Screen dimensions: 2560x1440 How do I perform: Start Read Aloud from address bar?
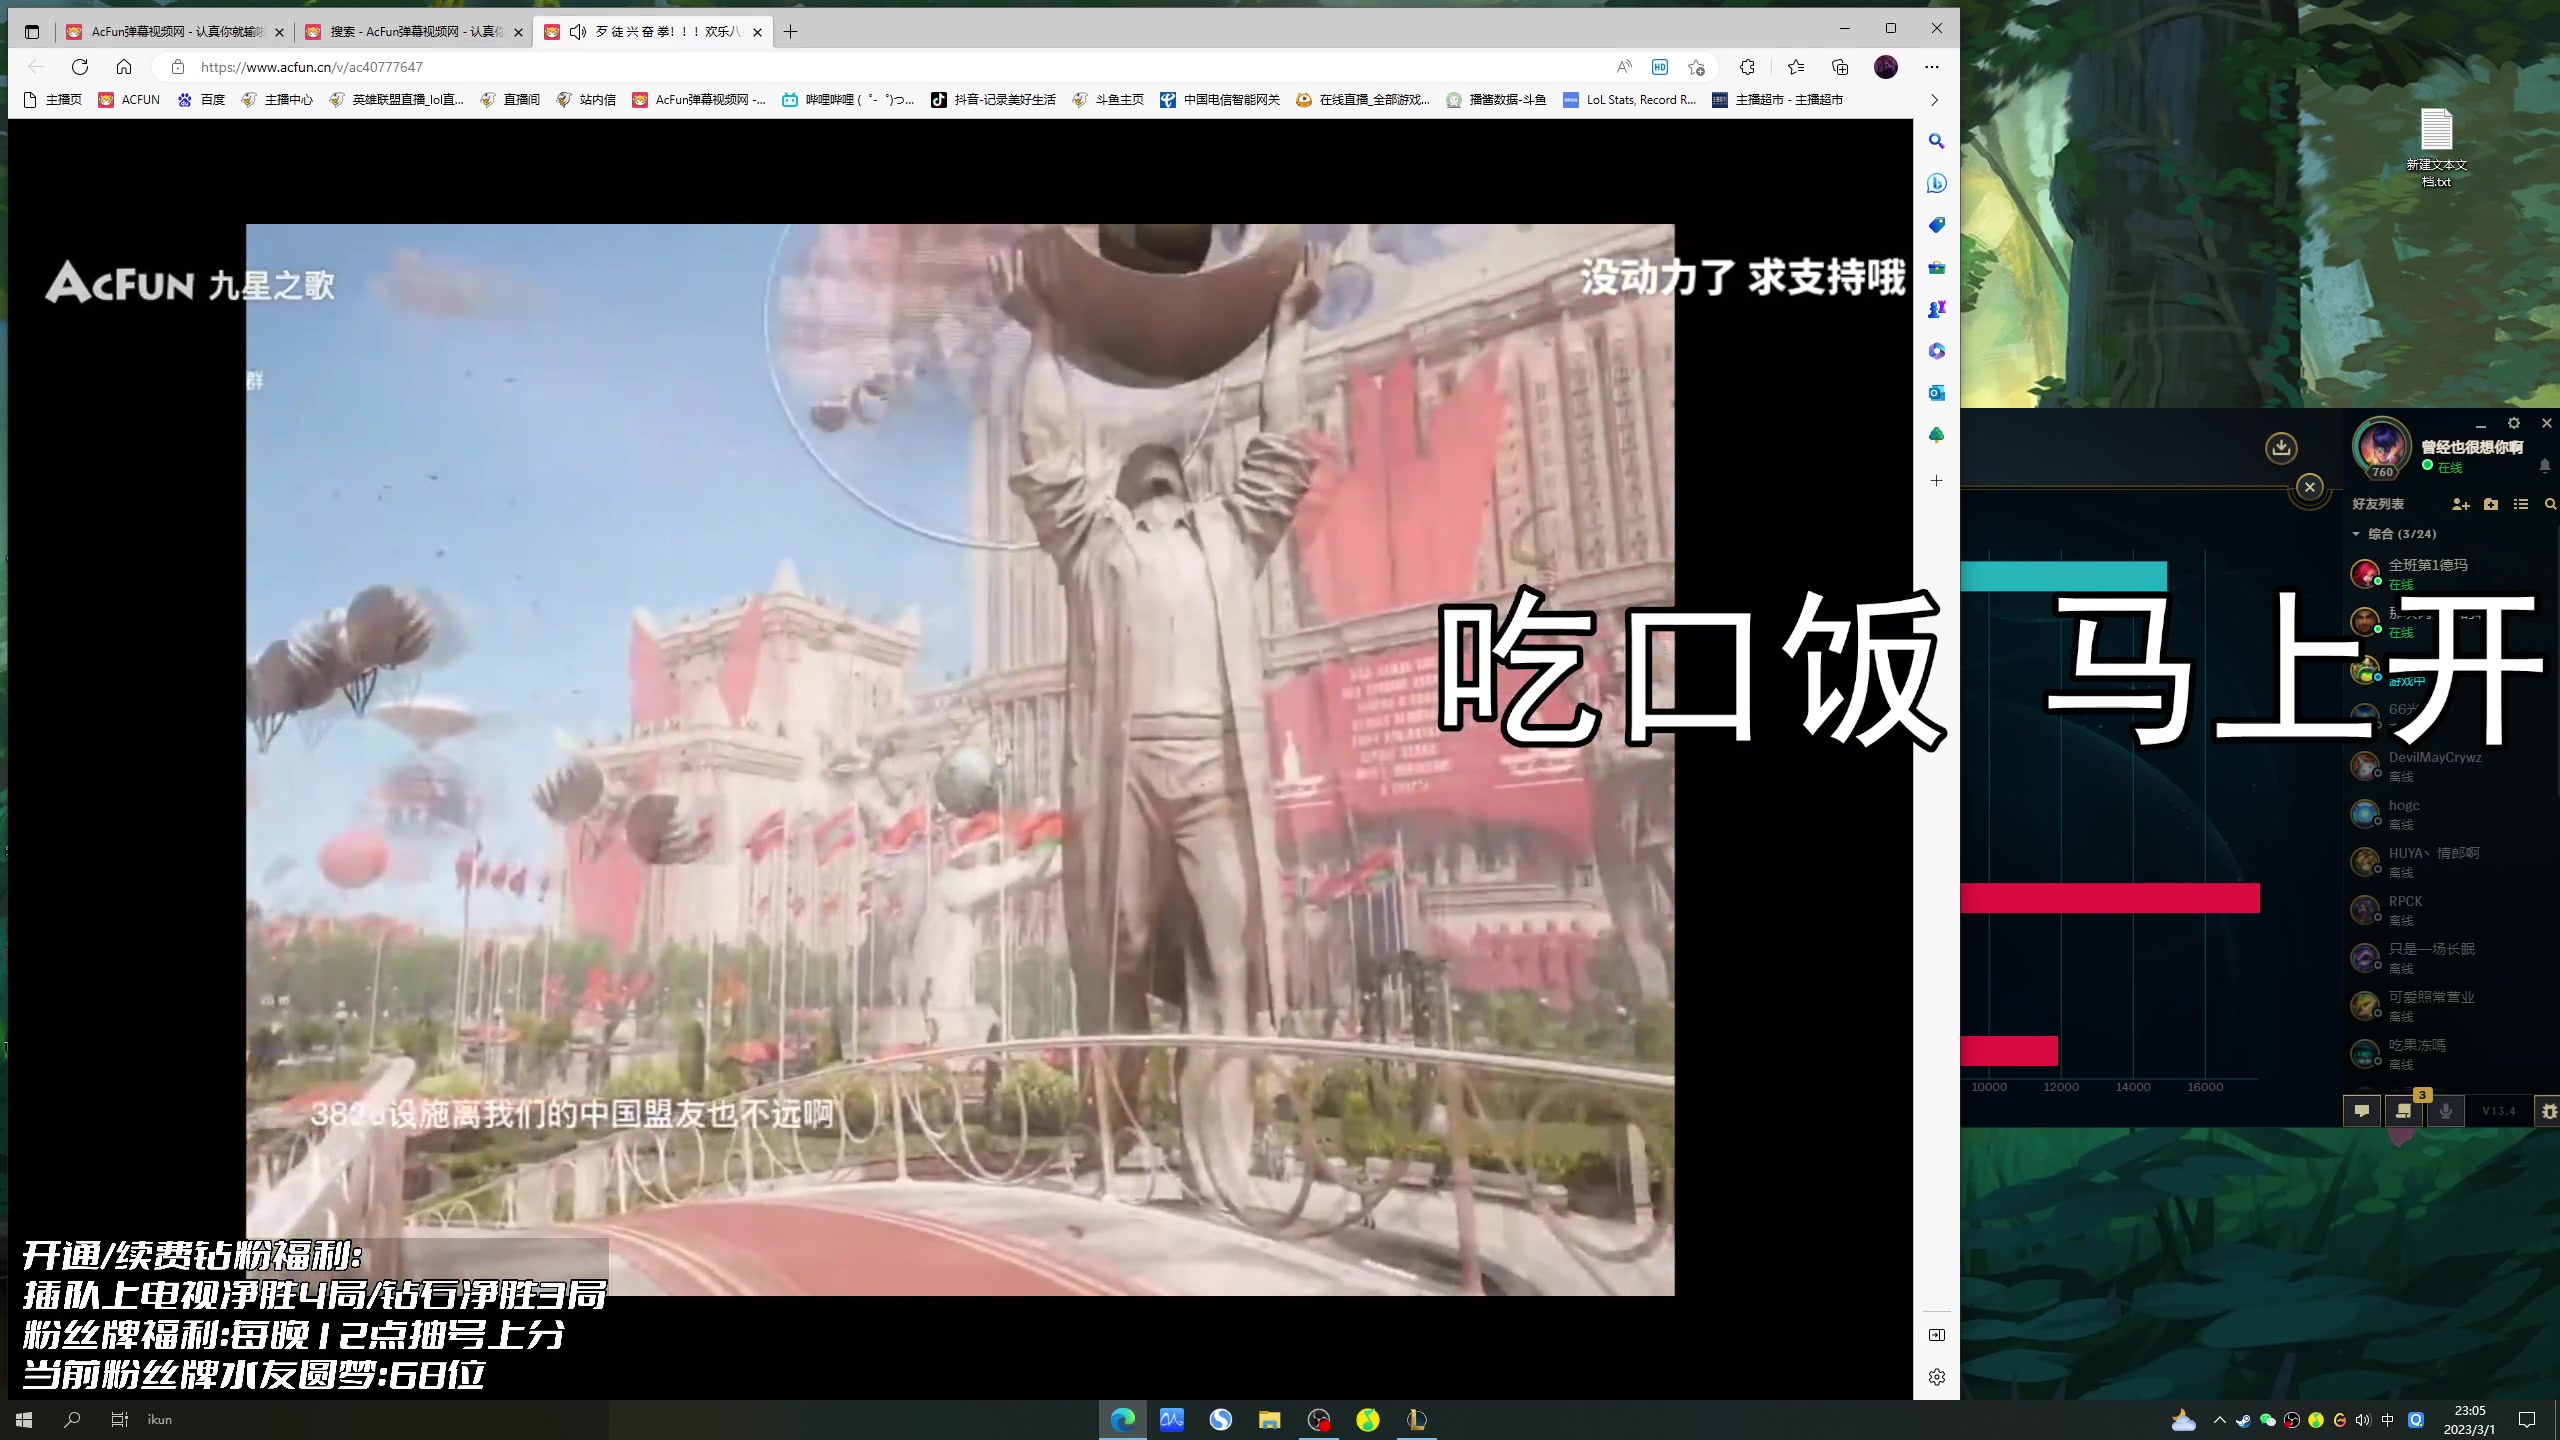pyautogui.click(x=1623, y=67)
